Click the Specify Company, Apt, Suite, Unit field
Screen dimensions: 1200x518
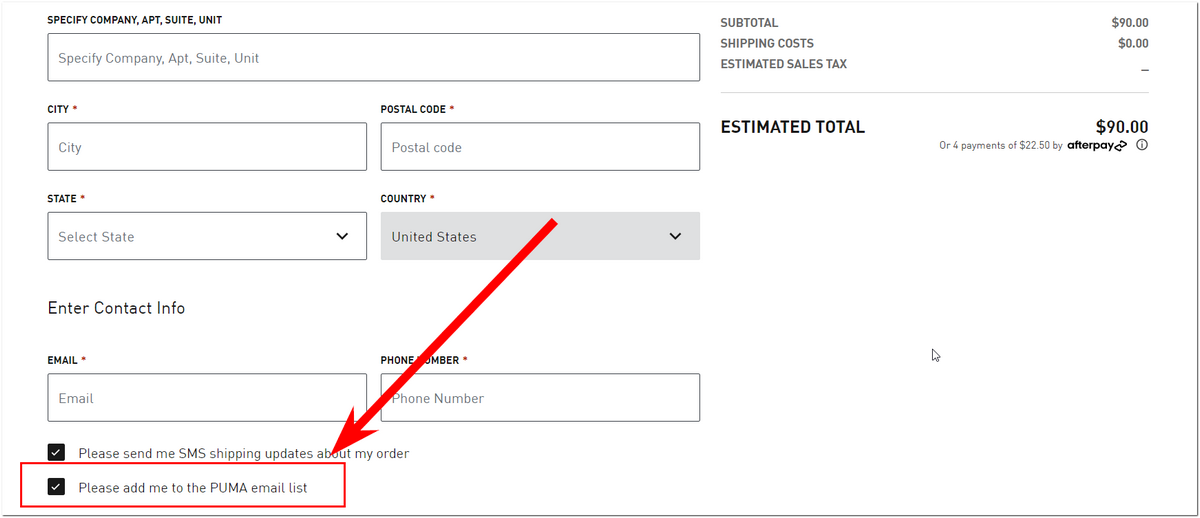pyautogui.click(x=373, y=58)
